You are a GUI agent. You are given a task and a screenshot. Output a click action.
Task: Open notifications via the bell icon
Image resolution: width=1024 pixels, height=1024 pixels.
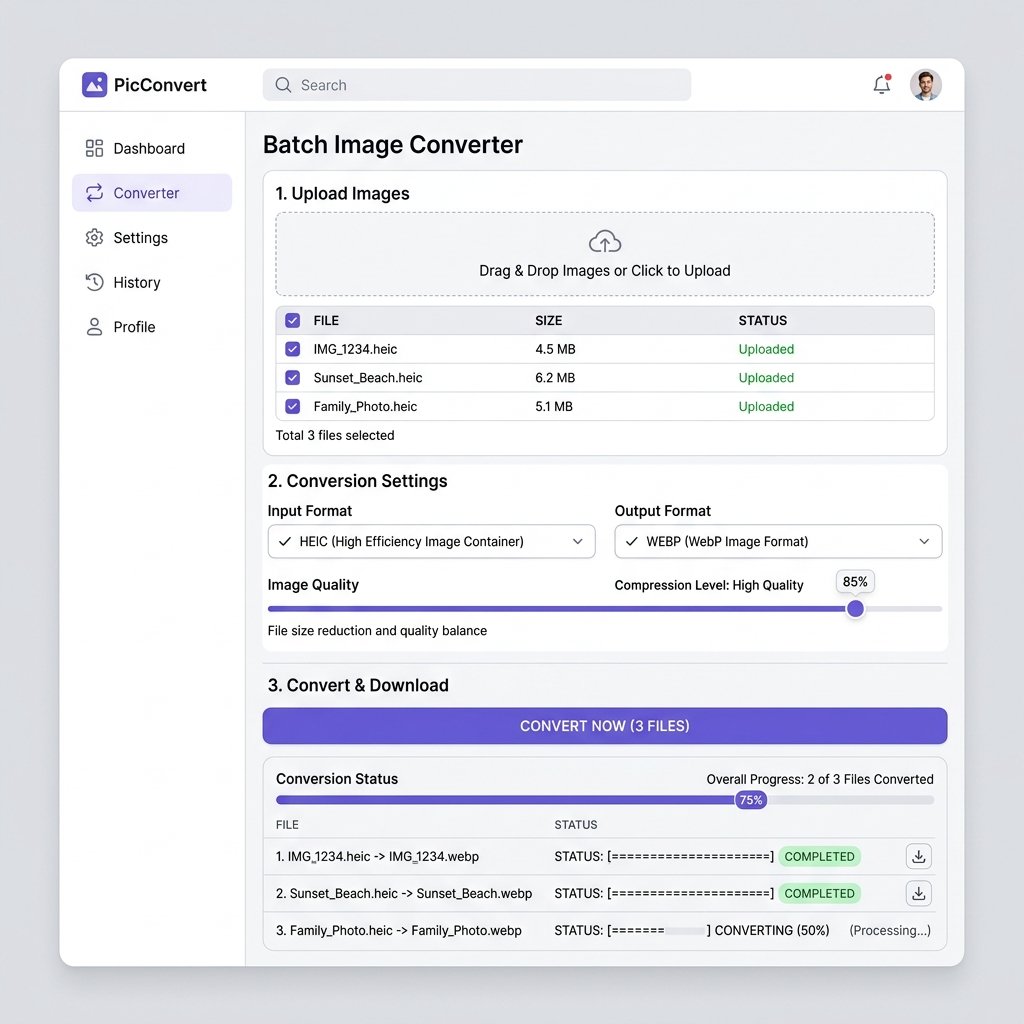tap(882, 84)
